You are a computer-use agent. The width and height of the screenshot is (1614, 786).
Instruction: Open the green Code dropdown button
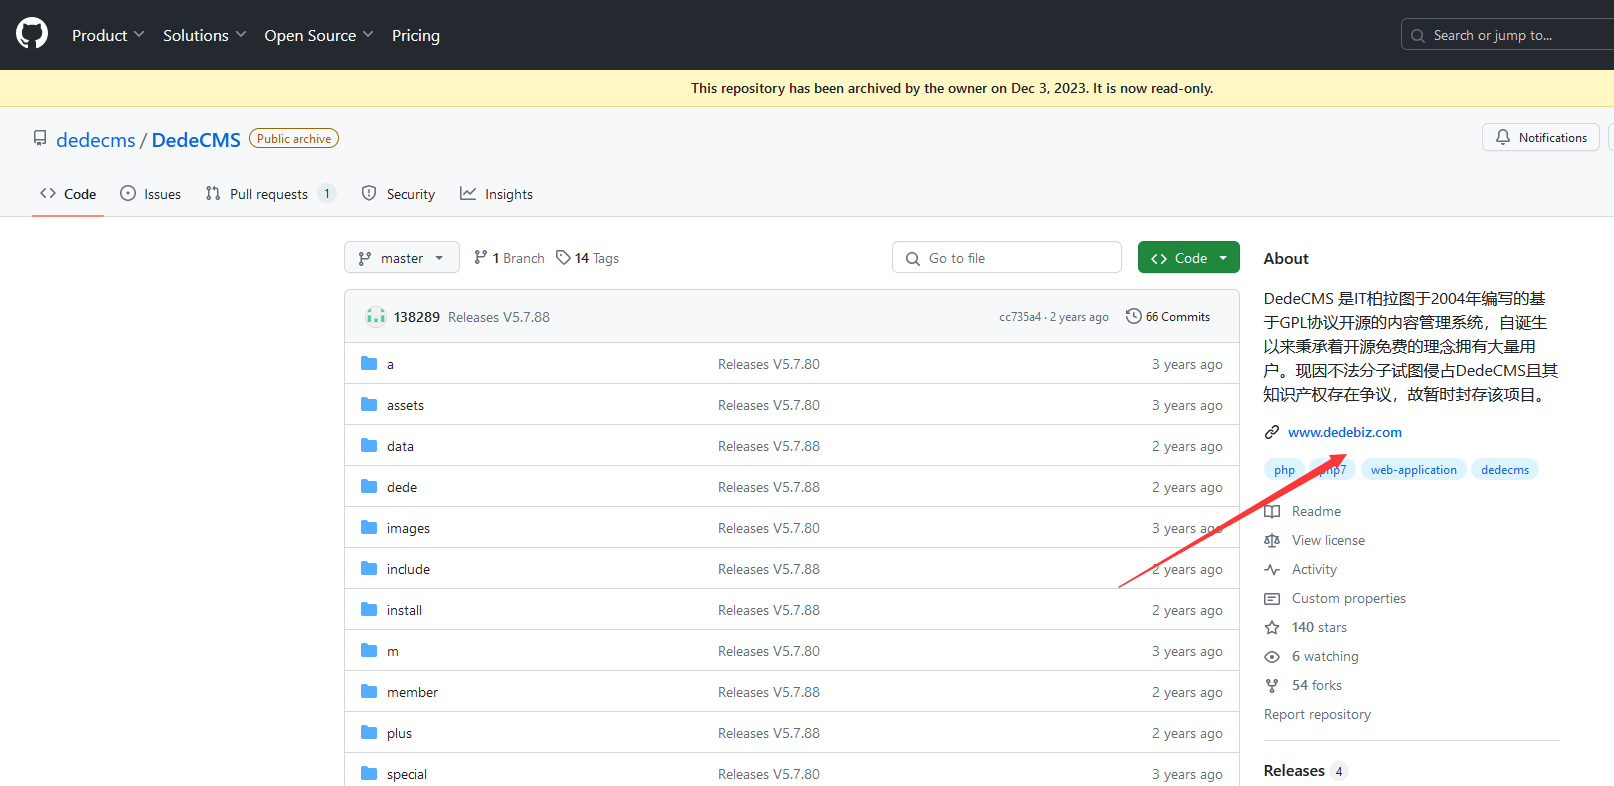pos(1189,257)
